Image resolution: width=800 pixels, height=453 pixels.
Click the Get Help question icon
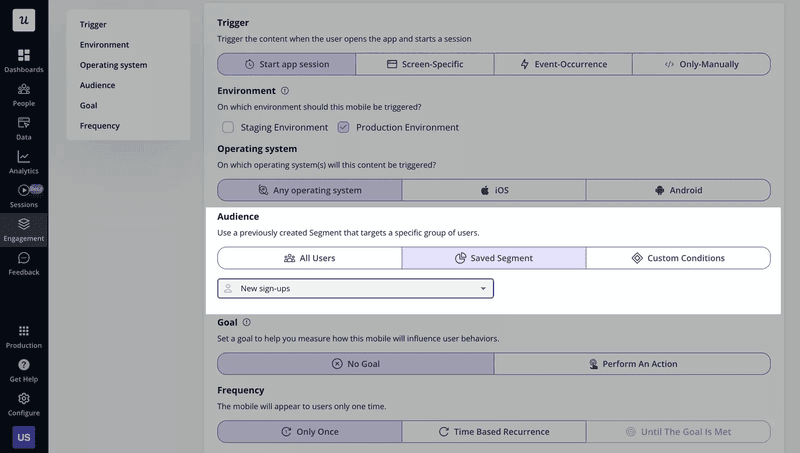pos(24,365)
